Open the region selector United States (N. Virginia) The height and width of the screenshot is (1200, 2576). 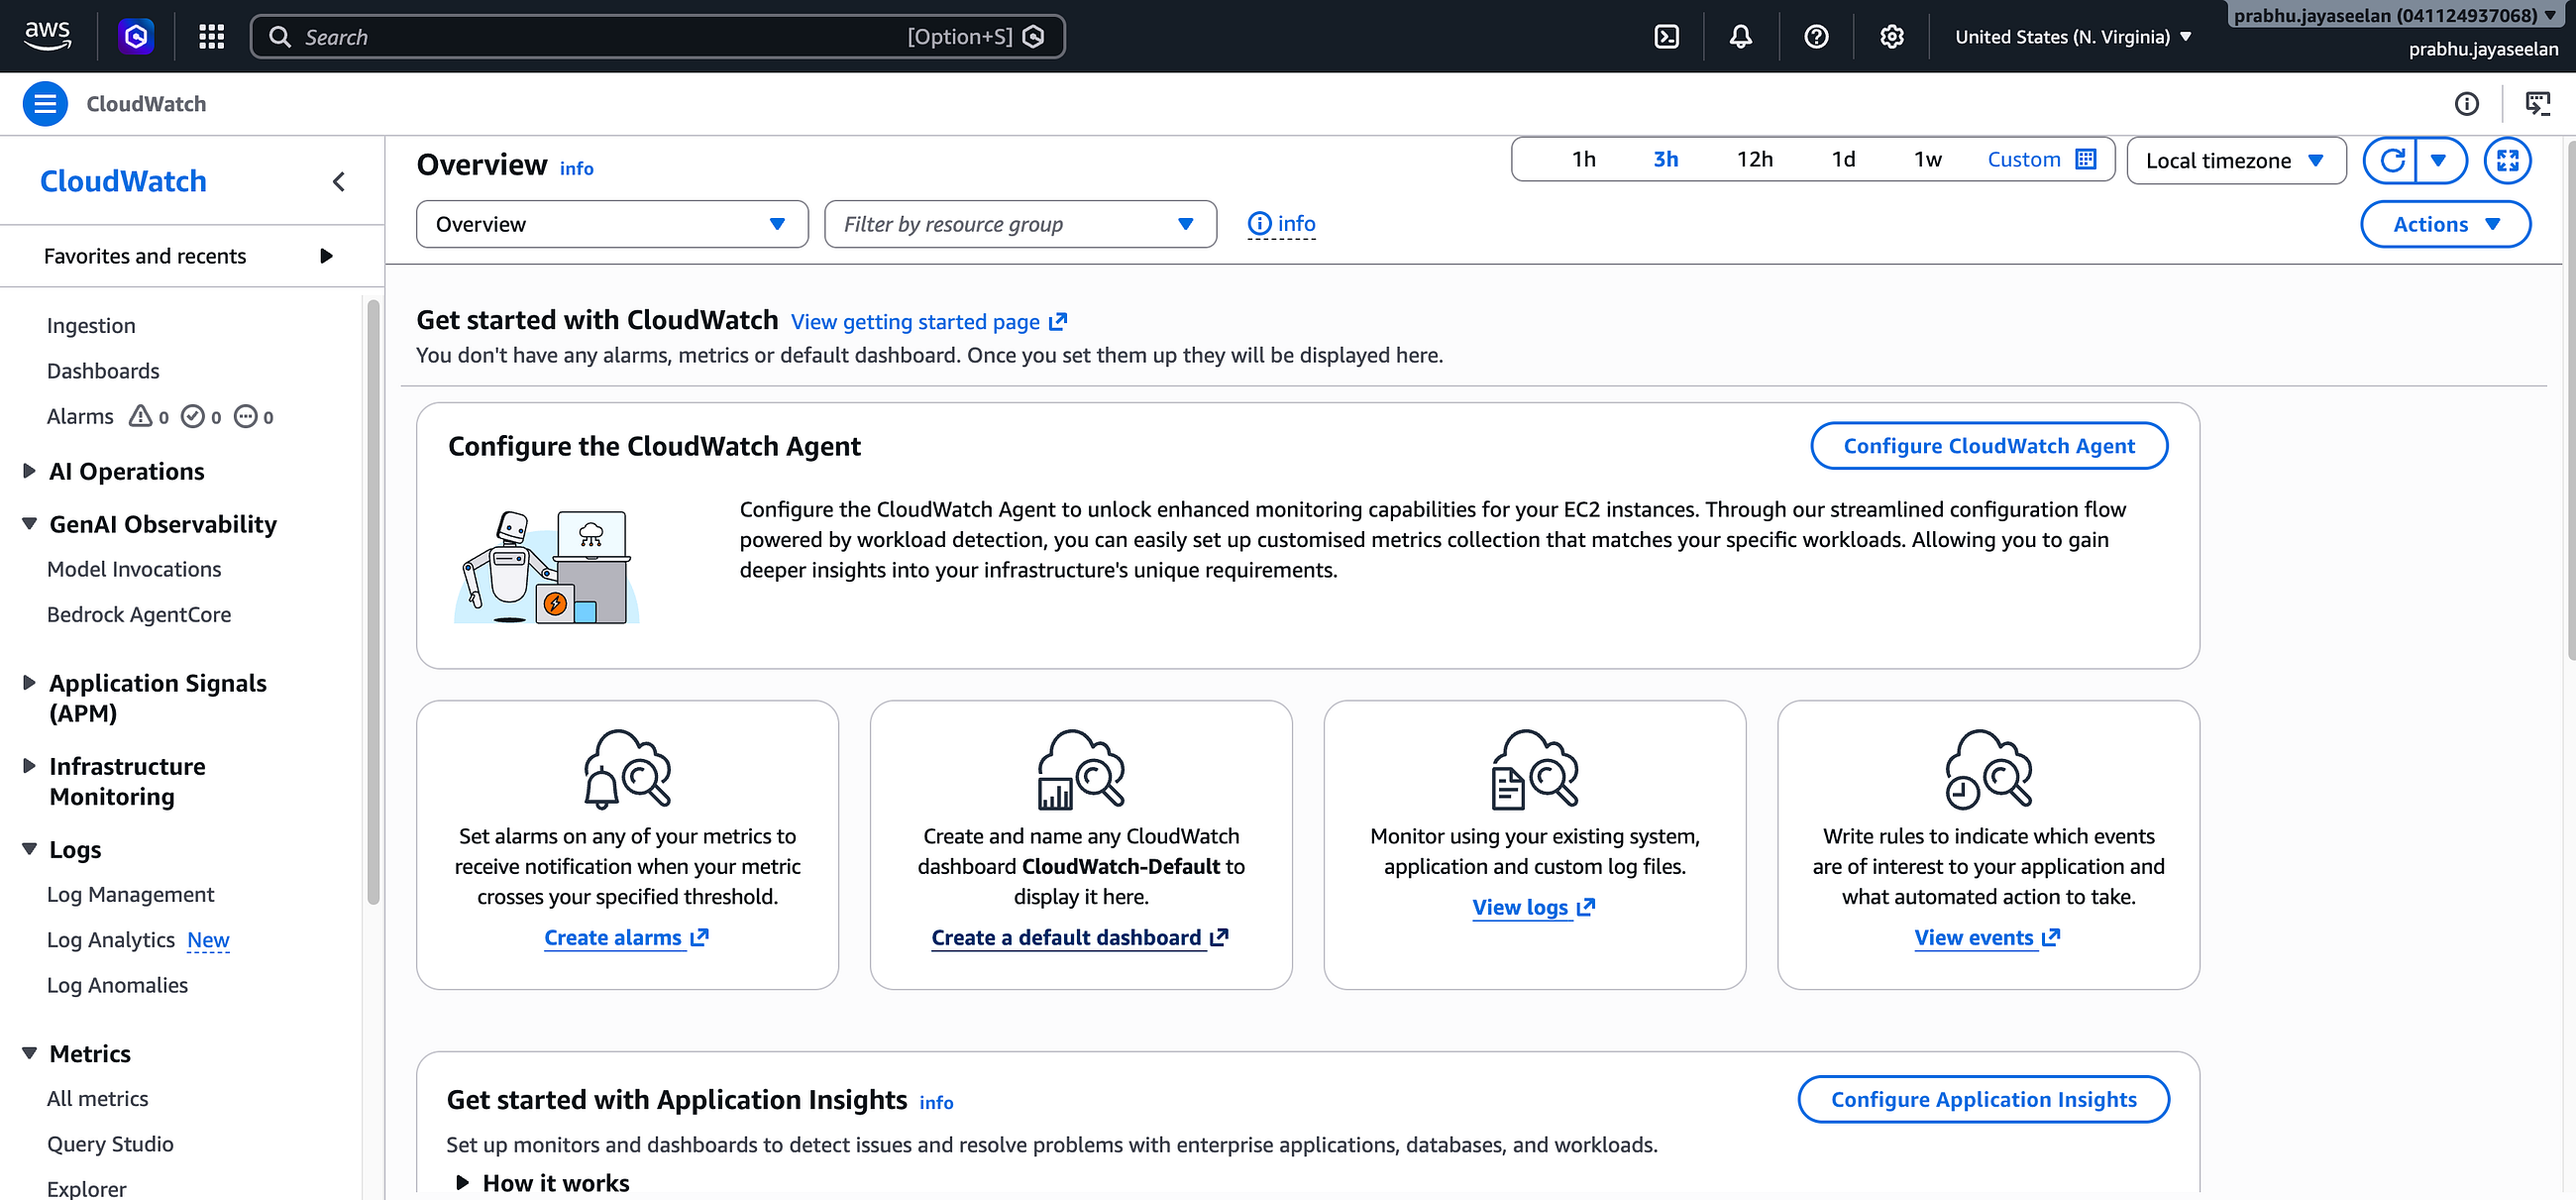click(x=2073, y=37)
